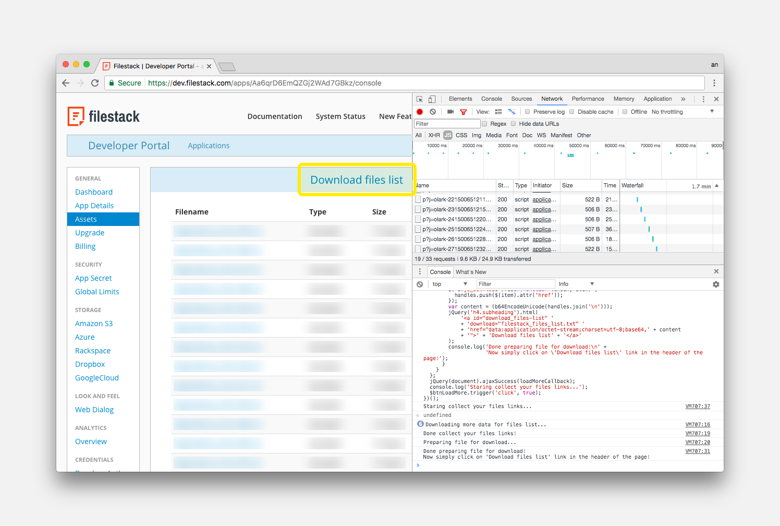Click the browser back arrow
Screen dimensions: 780x526
(66, 83)
